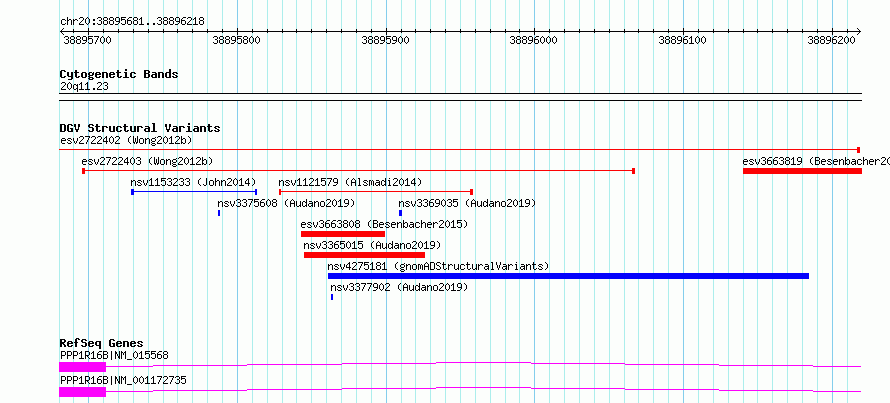Click ruler position 38896200
This screenshot has height=403, width=890.
point(832,40)
